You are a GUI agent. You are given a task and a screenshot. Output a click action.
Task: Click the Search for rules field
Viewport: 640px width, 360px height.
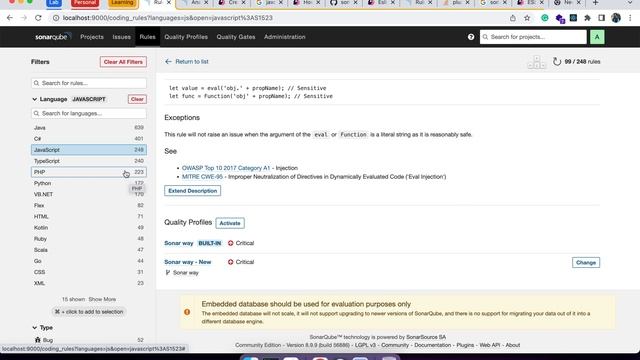pyautogui.click(x=89, y=83)
